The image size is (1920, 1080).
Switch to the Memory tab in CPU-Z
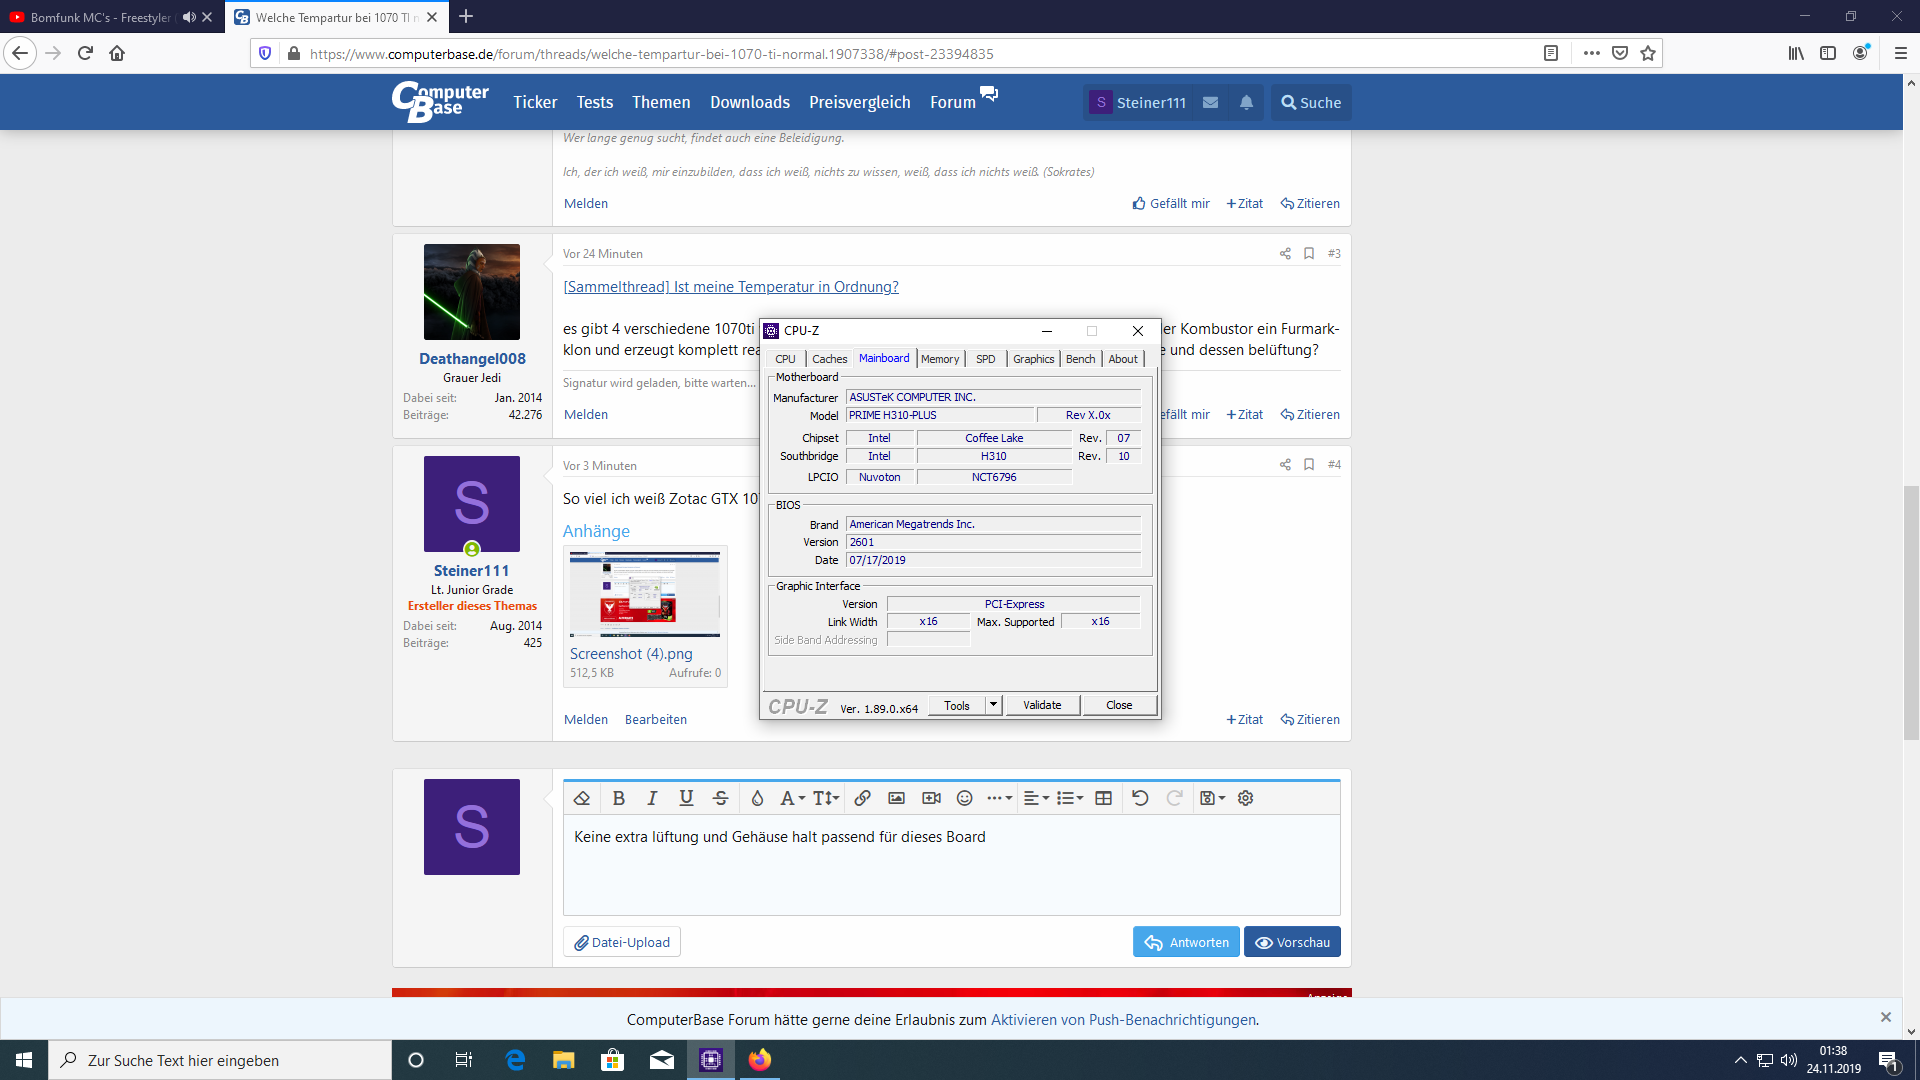click(940, 359)
